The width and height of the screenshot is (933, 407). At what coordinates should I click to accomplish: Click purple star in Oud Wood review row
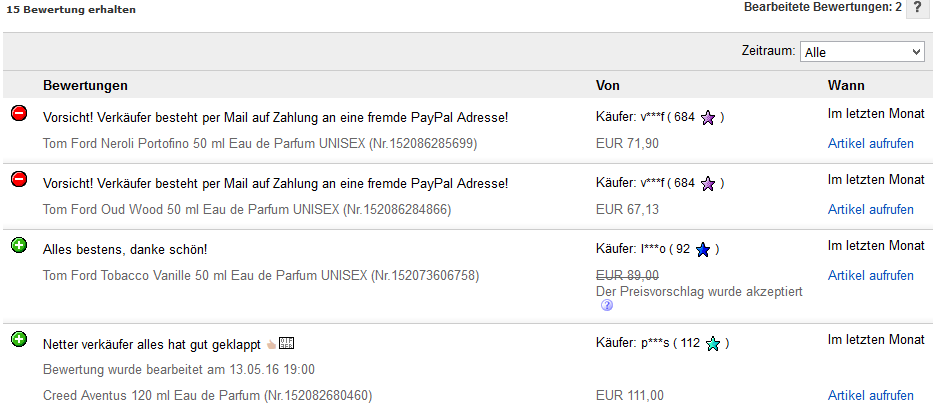707,183
